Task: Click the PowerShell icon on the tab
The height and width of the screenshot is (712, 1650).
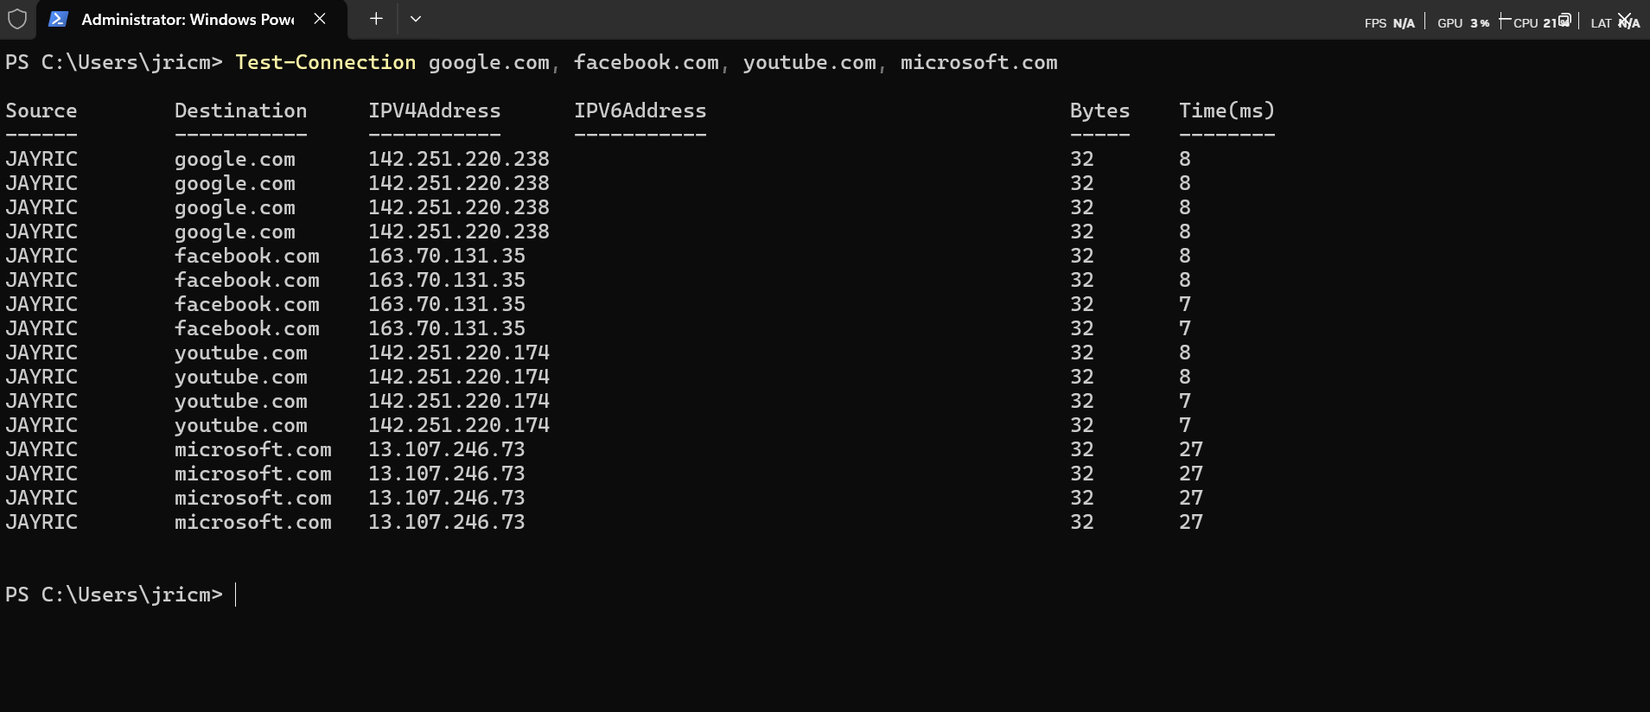Action: coord(59,18)
